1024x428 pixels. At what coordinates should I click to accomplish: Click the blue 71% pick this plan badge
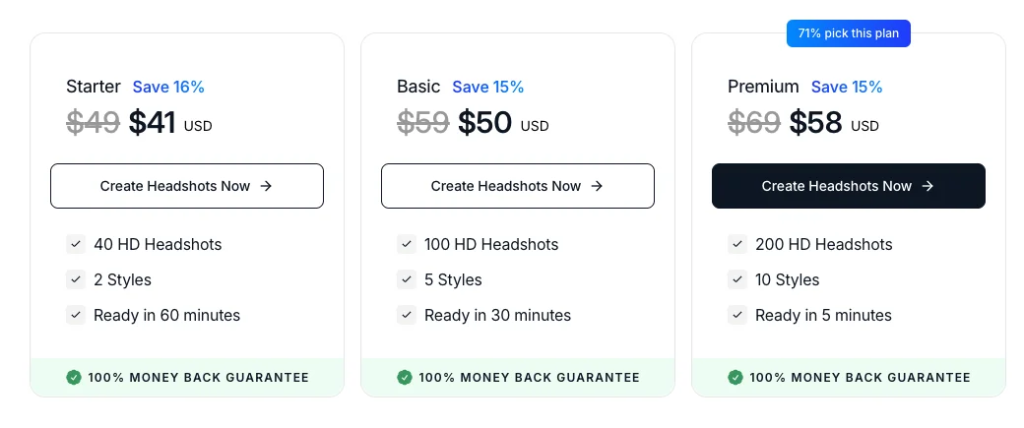pyautogui.click(x=848, y=34)
